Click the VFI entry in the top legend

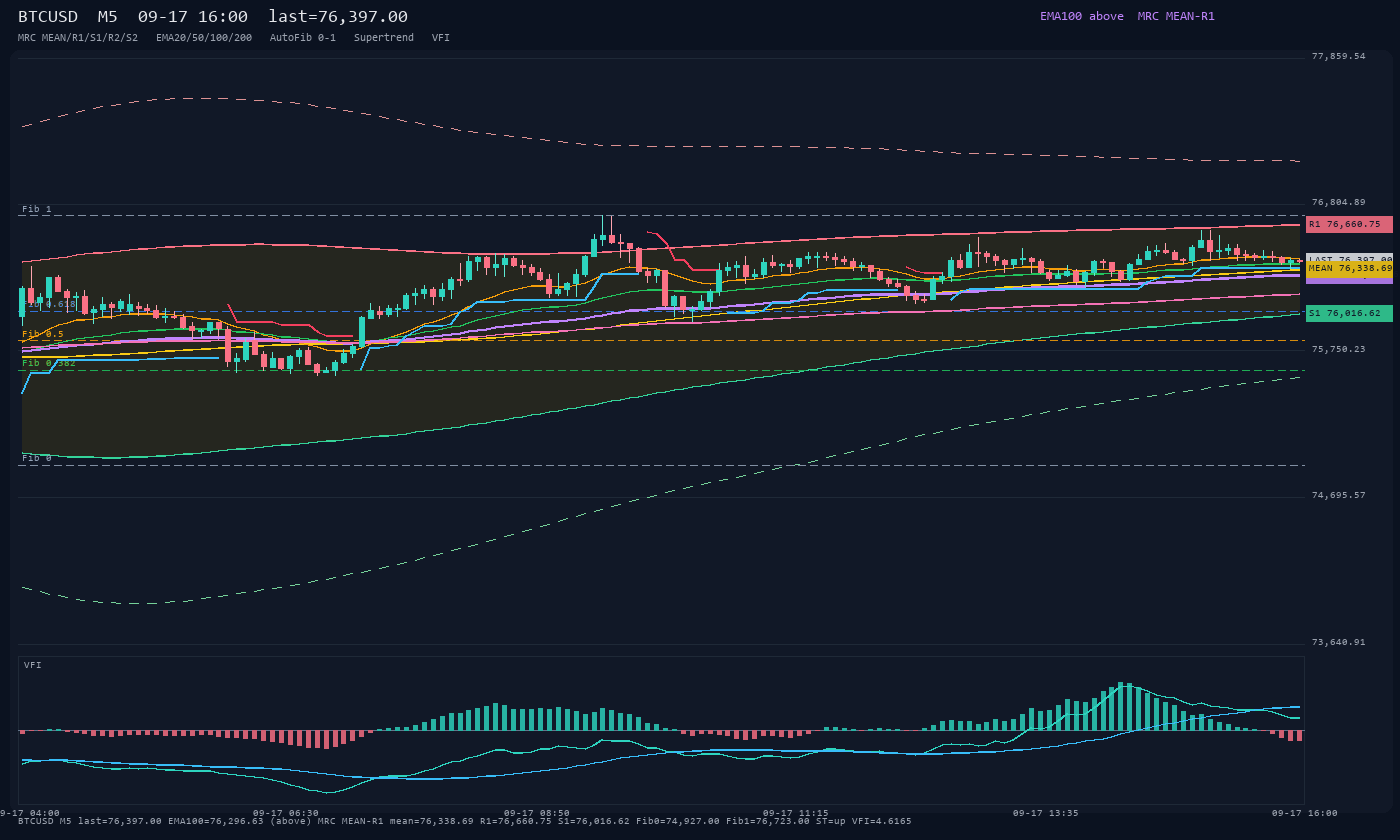click(x=441, y=38)
